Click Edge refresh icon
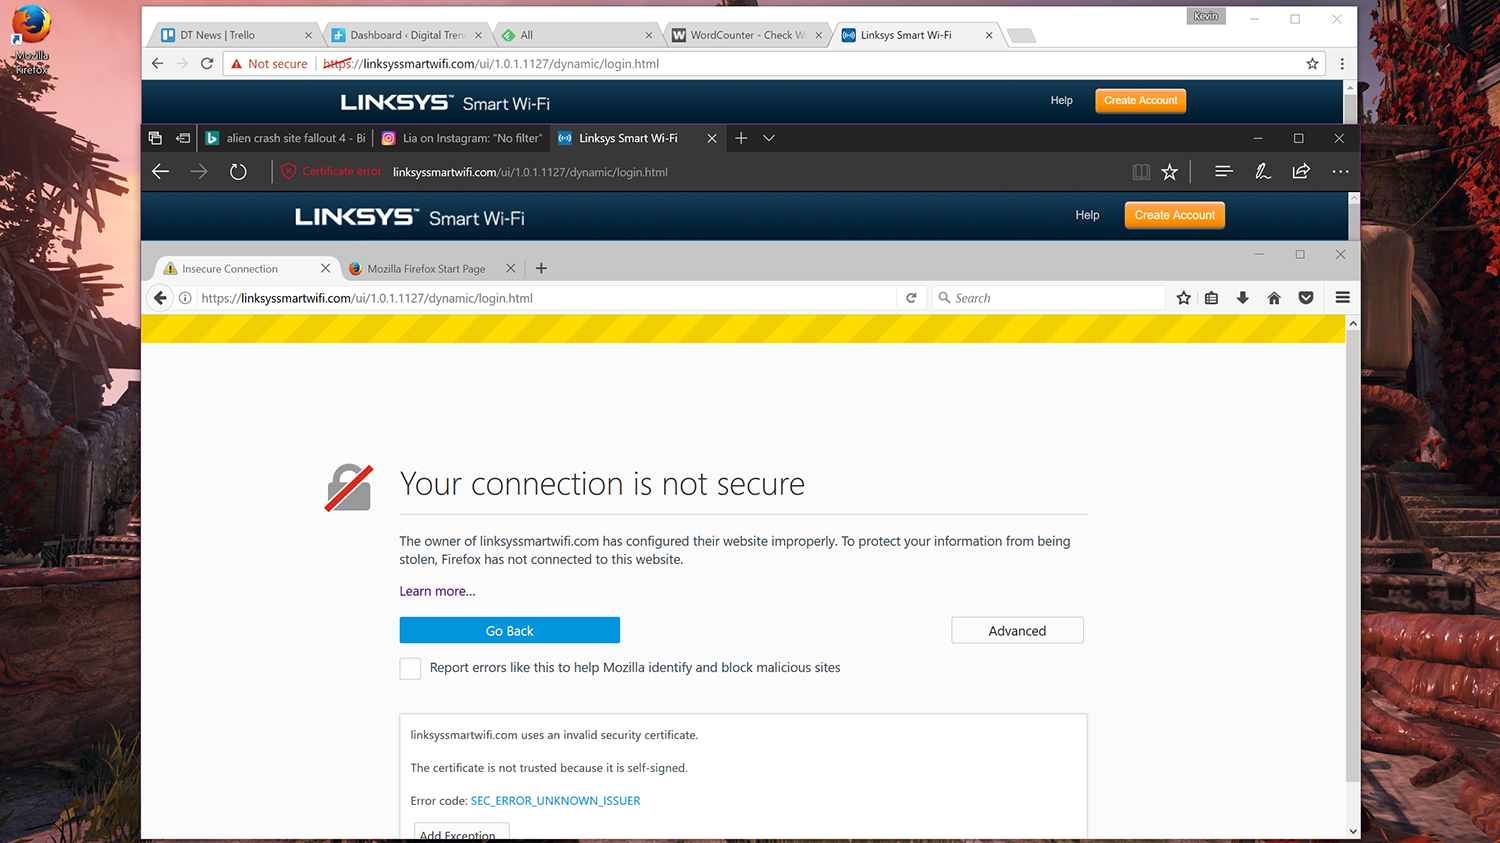Viewport: 1500px width, 843px height. [x=238, y=172]
